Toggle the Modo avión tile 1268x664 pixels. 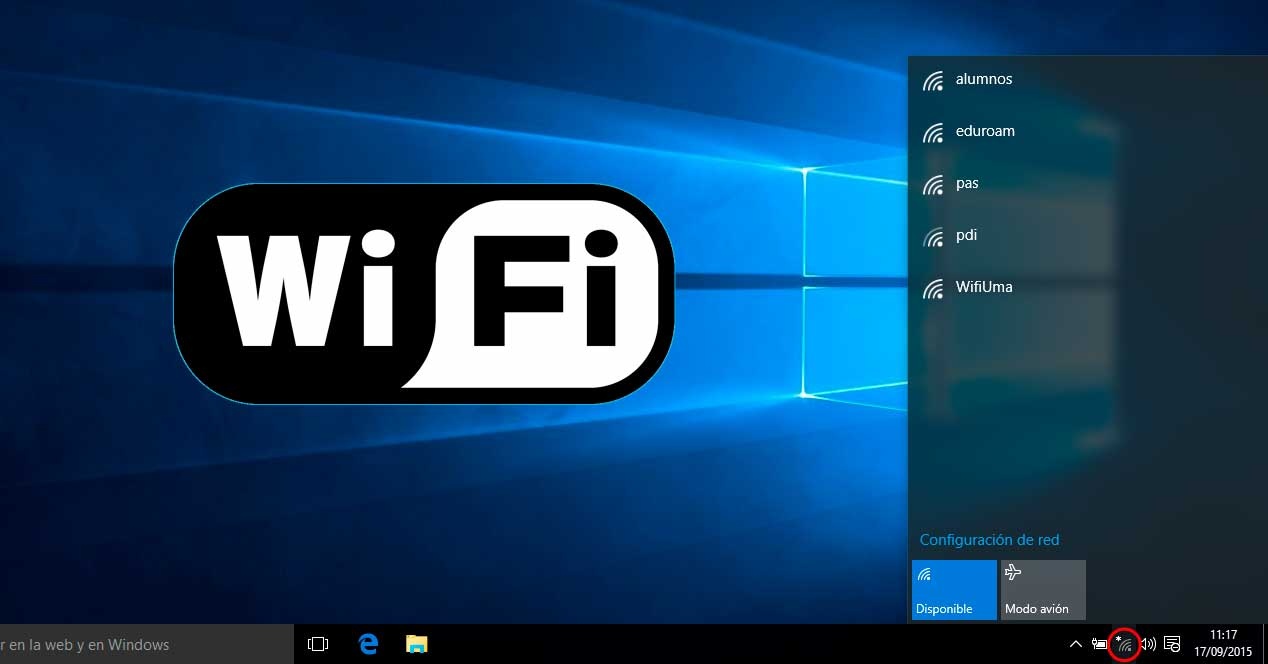1043,590
